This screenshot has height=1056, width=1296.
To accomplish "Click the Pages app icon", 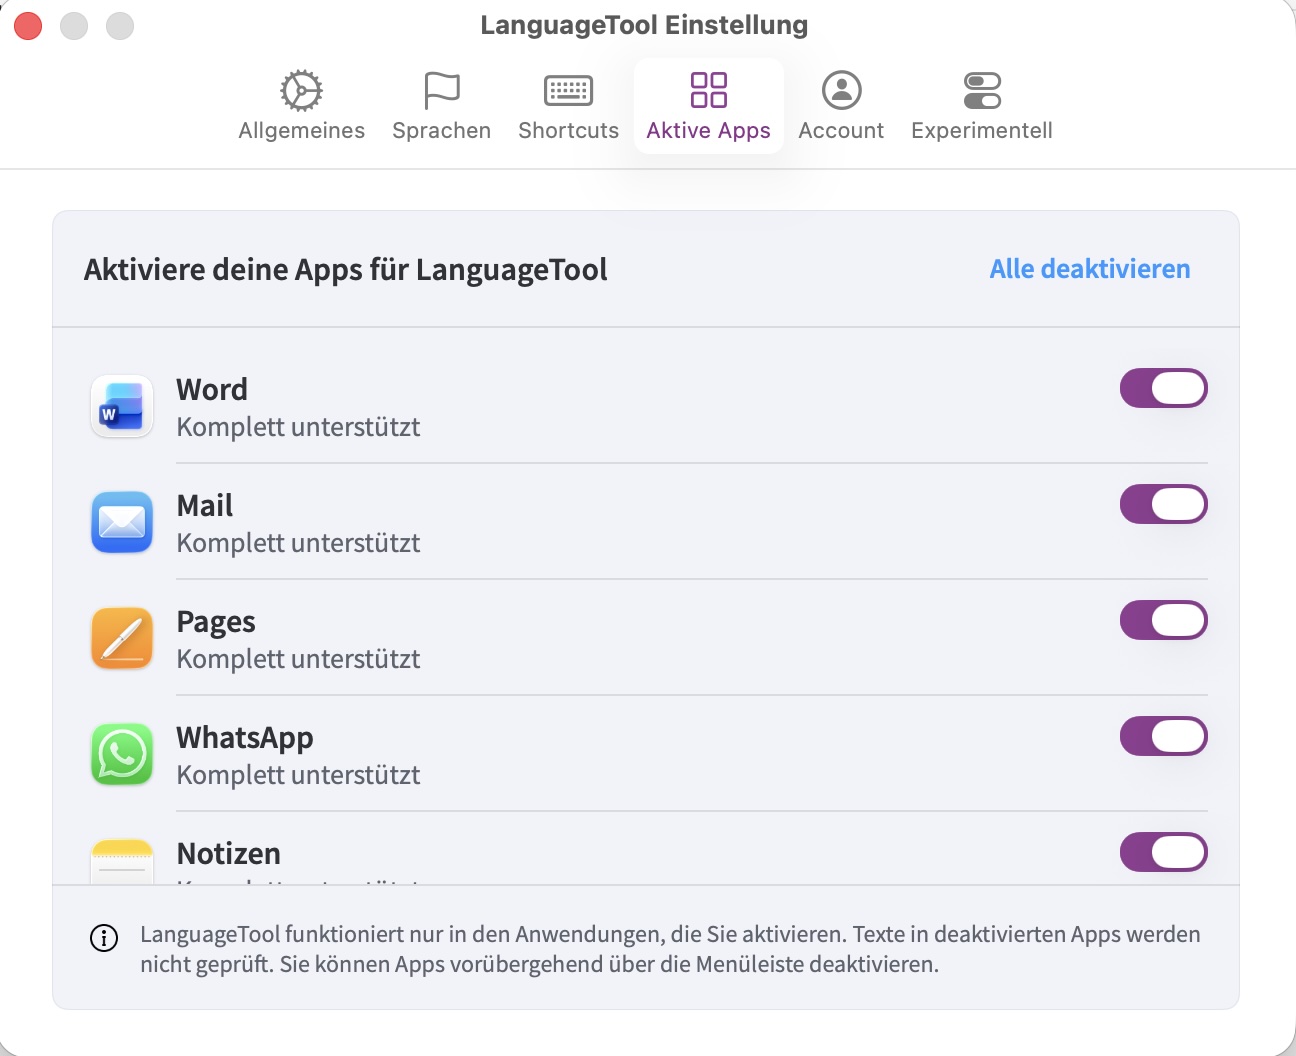I will (122, 639).
